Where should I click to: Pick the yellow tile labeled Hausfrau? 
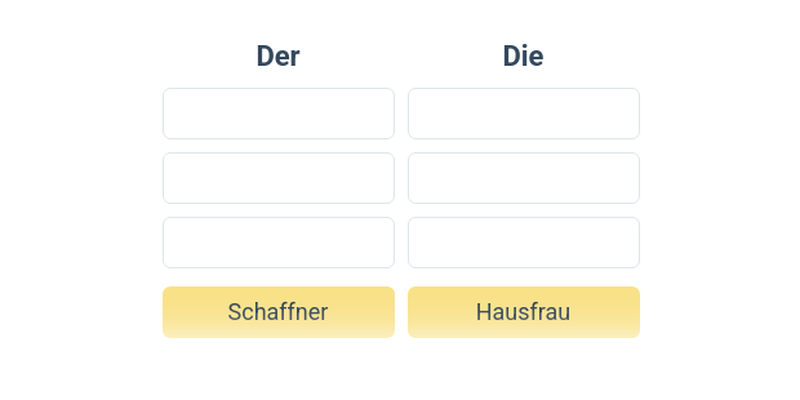click(x=523, y=312)
